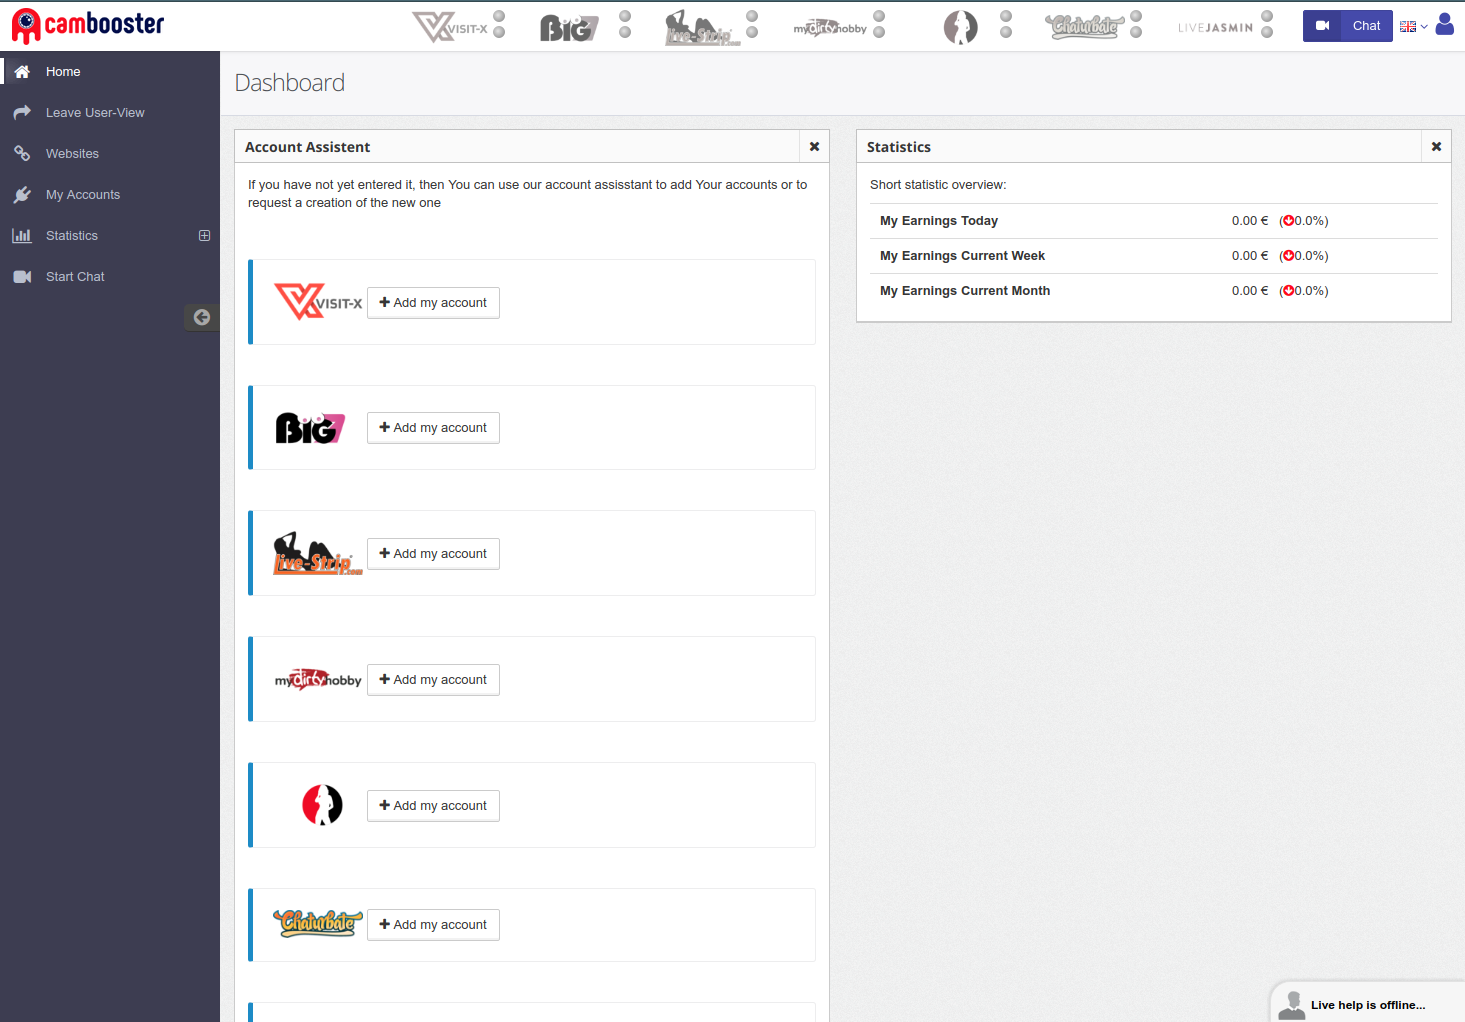The width and height of the screenshot is (1465, 1022).
Task: Click the Statistics panel title
Action: pos(899,147)
